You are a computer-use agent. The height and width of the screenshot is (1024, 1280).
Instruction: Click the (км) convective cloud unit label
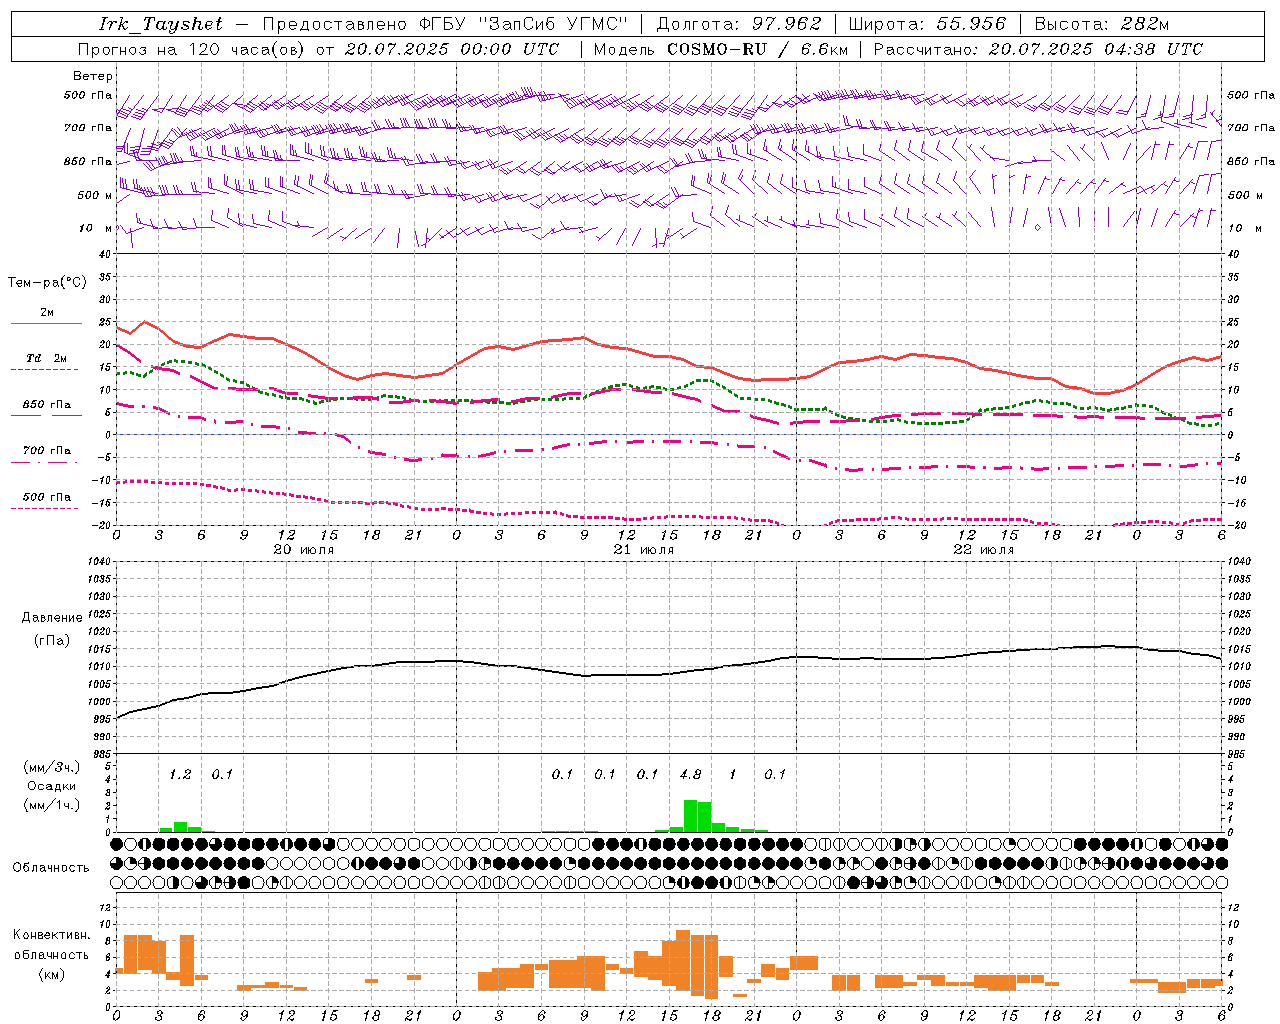point(52,973)
